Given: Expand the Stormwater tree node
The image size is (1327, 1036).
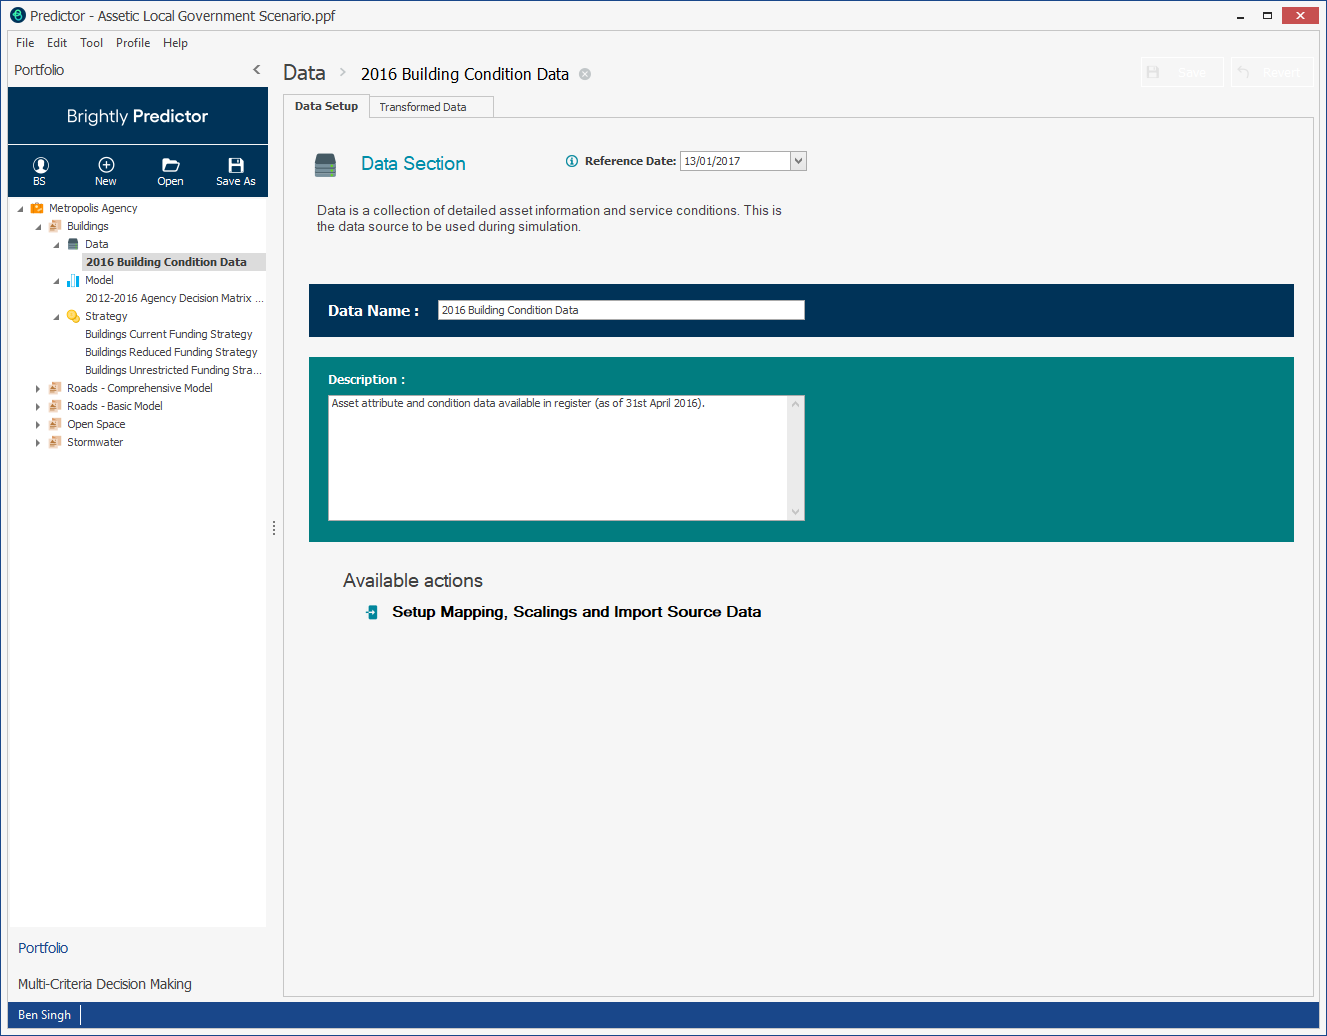Looking at the screenshot, I should (38, 443).
